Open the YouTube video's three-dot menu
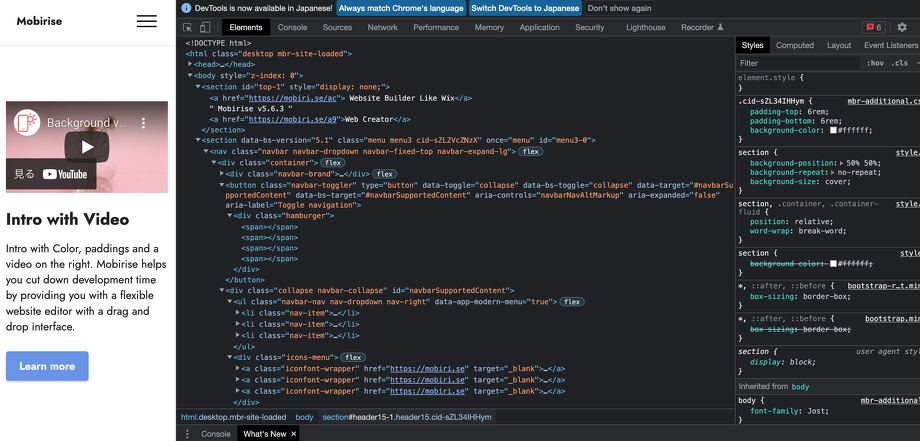 (x=143, y=123)
